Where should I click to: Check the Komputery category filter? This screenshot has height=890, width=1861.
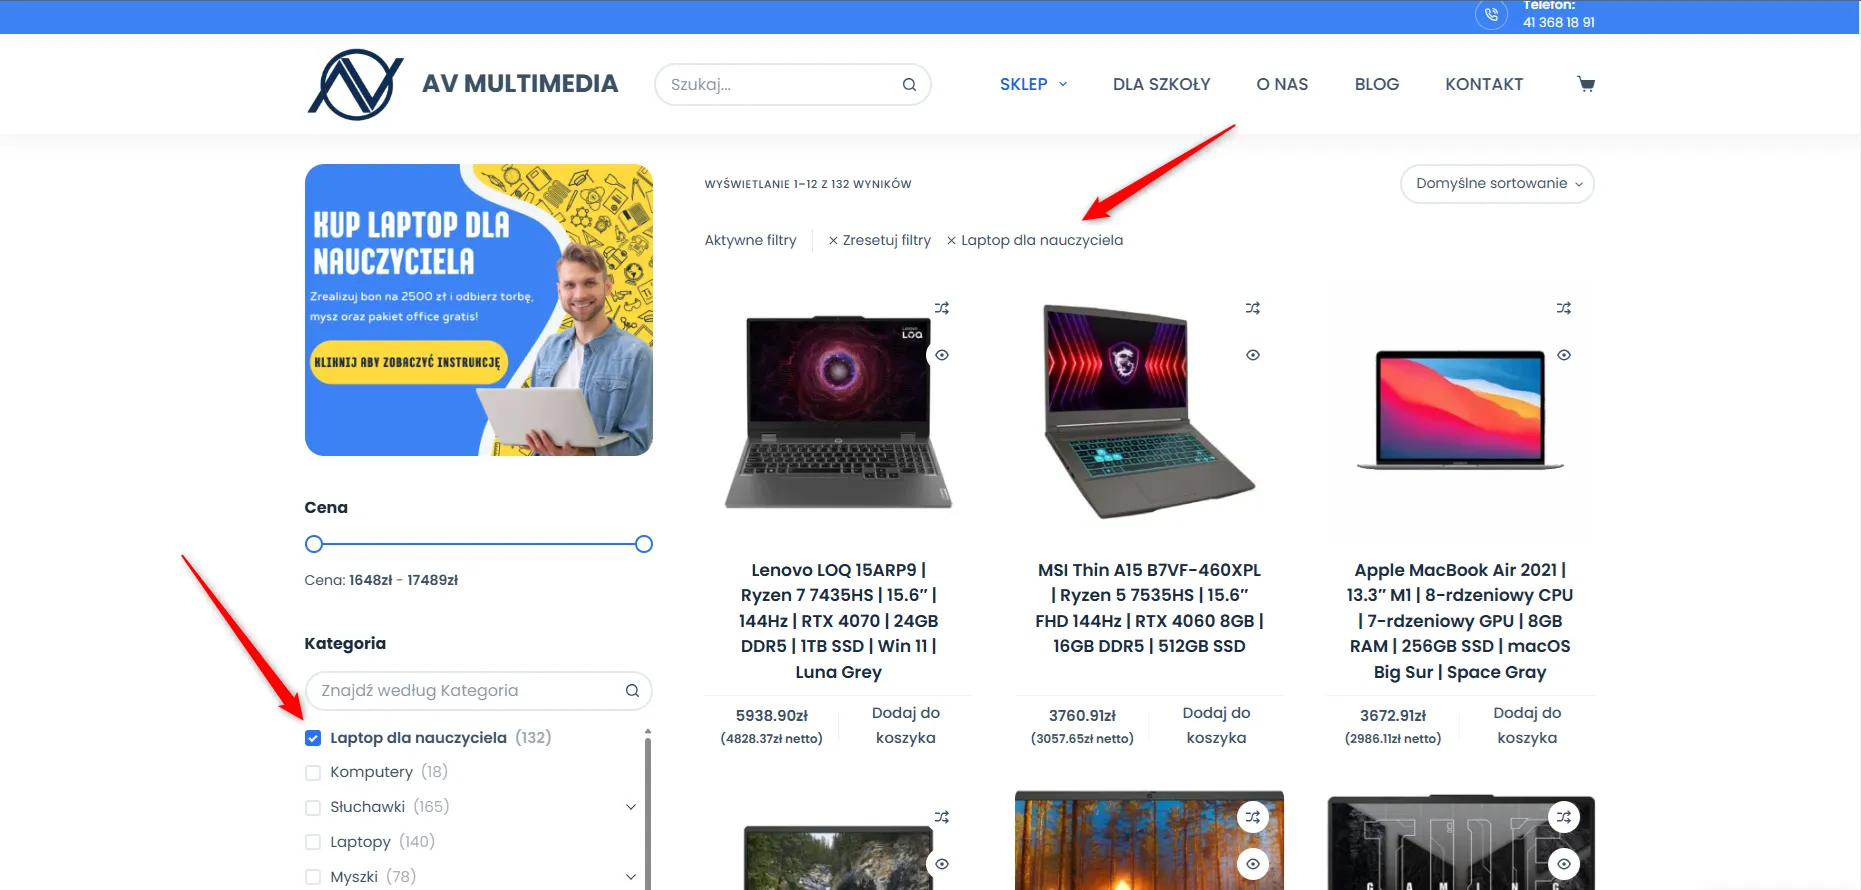313,773
